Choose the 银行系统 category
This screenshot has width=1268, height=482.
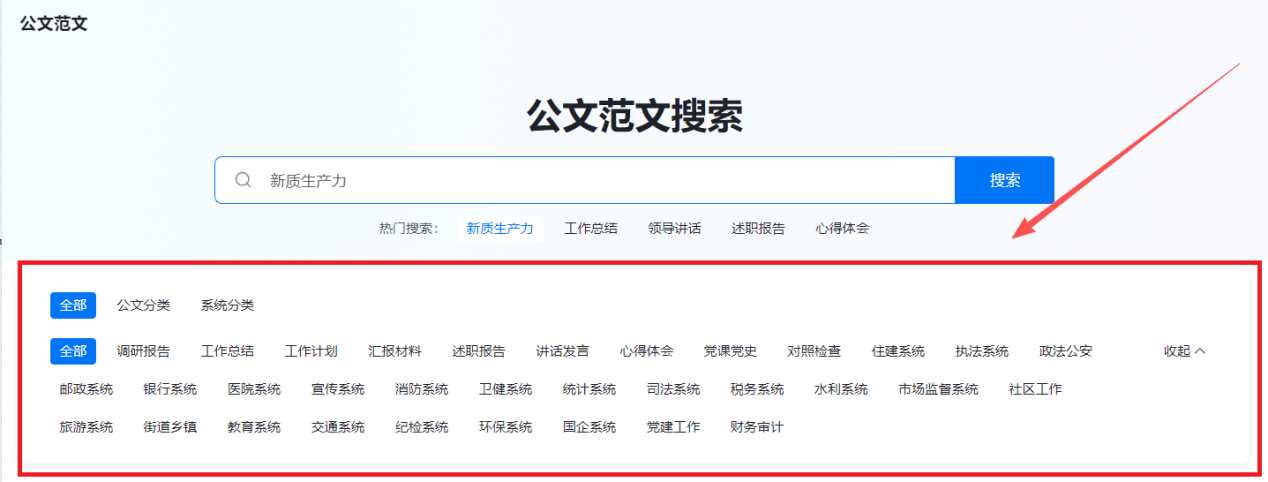click(x=170, y=389)
